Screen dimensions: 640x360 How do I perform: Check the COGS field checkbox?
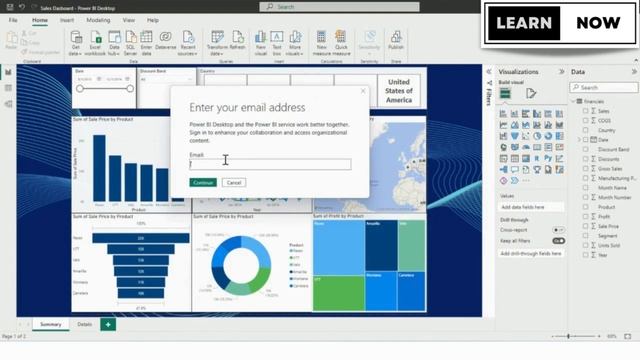pos(585,120)
